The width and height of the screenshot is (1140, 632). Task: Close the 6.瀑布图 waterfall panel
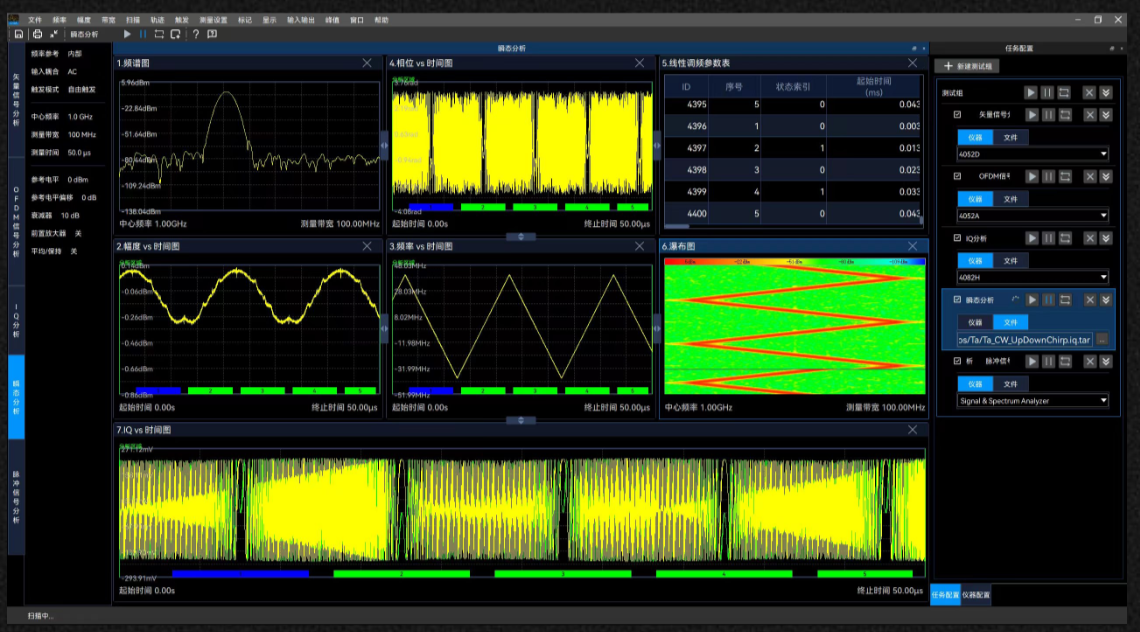click(912, 246)
